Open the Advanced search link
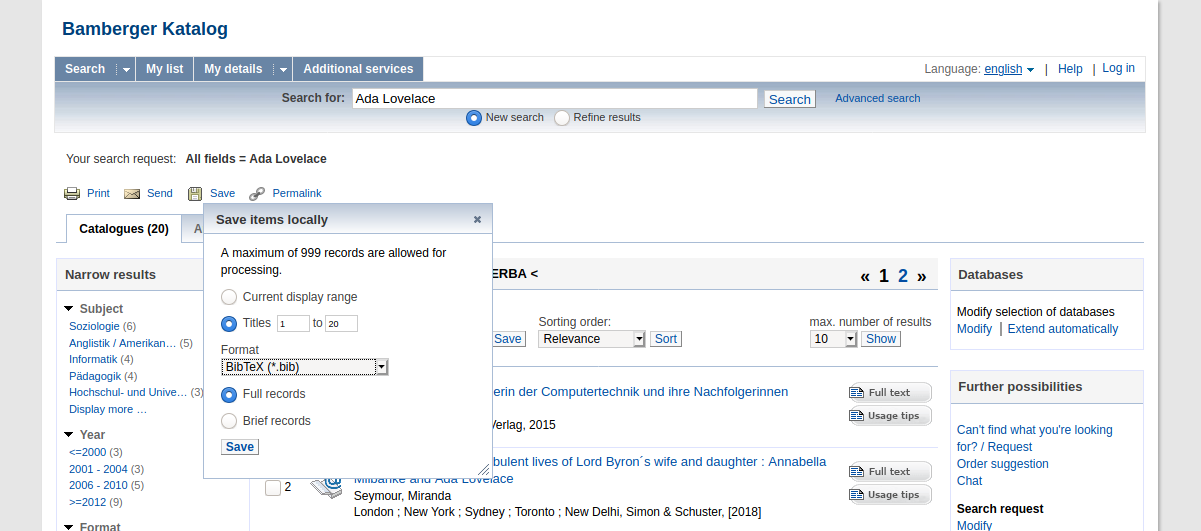Screen dimensions: 1201x531 (x=877, y=98)
